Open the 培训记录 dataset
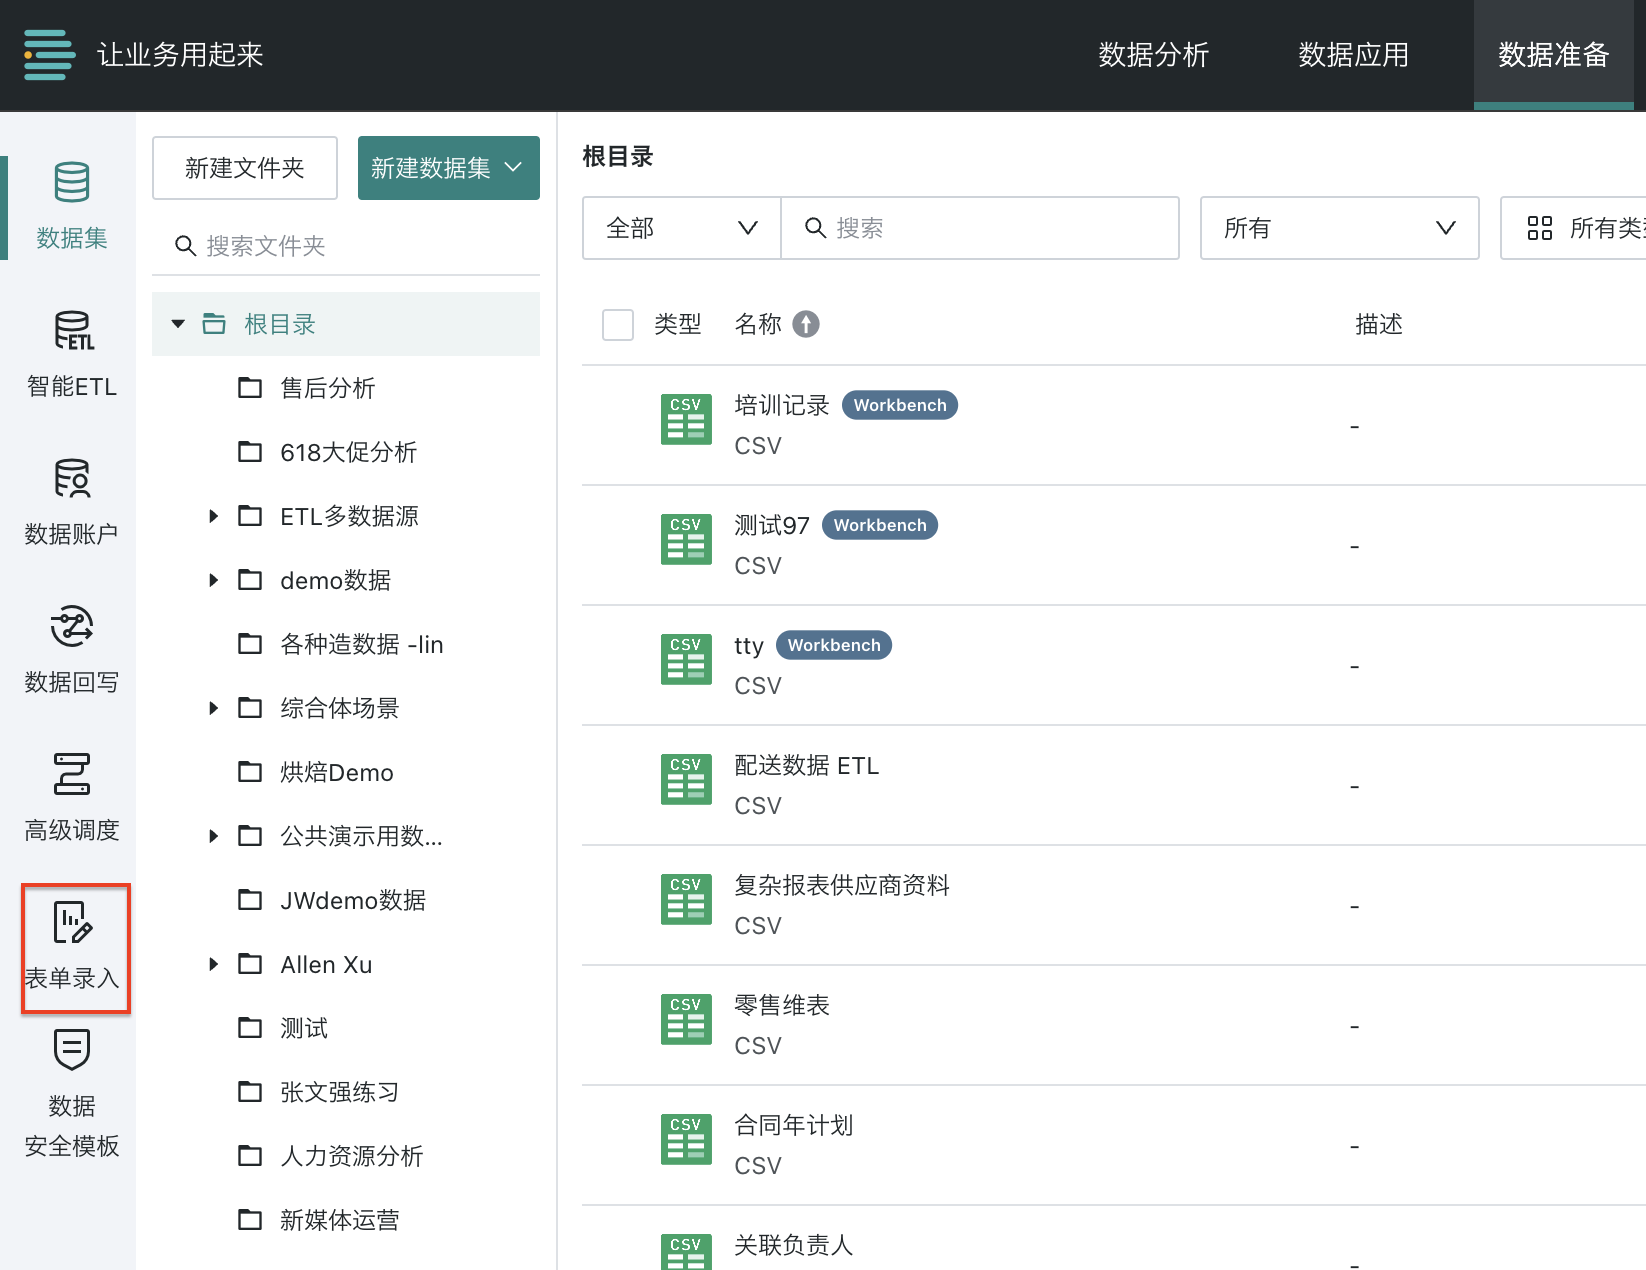Viewport: 1646px width, 1270px height. click(782, 405)
